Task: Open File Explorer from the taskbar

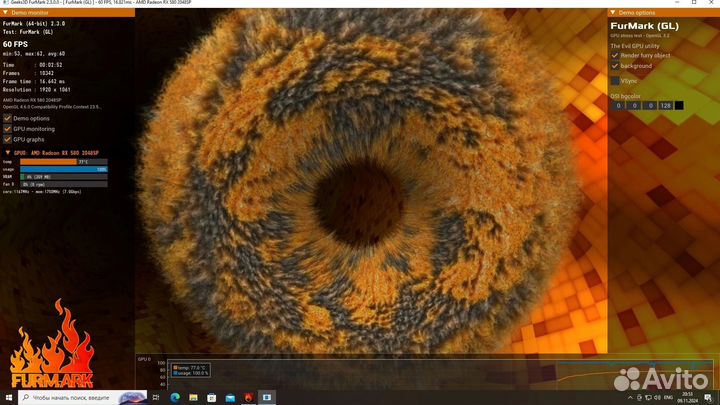Action: pos(193,398)
